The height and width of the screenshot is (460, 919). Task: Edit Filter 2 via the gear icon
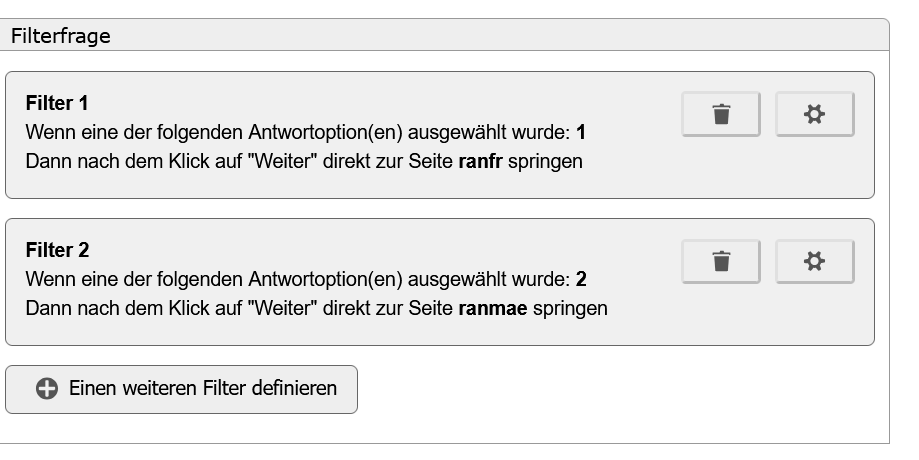pos(814,262)
